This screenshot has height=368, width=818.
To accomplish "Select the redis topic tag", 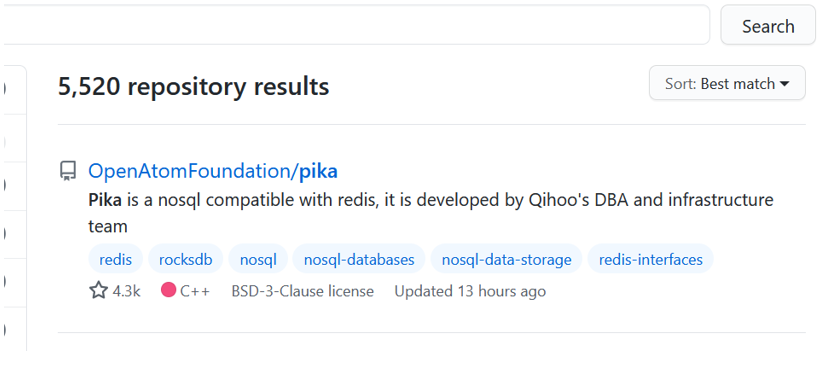I will [115, 259].
